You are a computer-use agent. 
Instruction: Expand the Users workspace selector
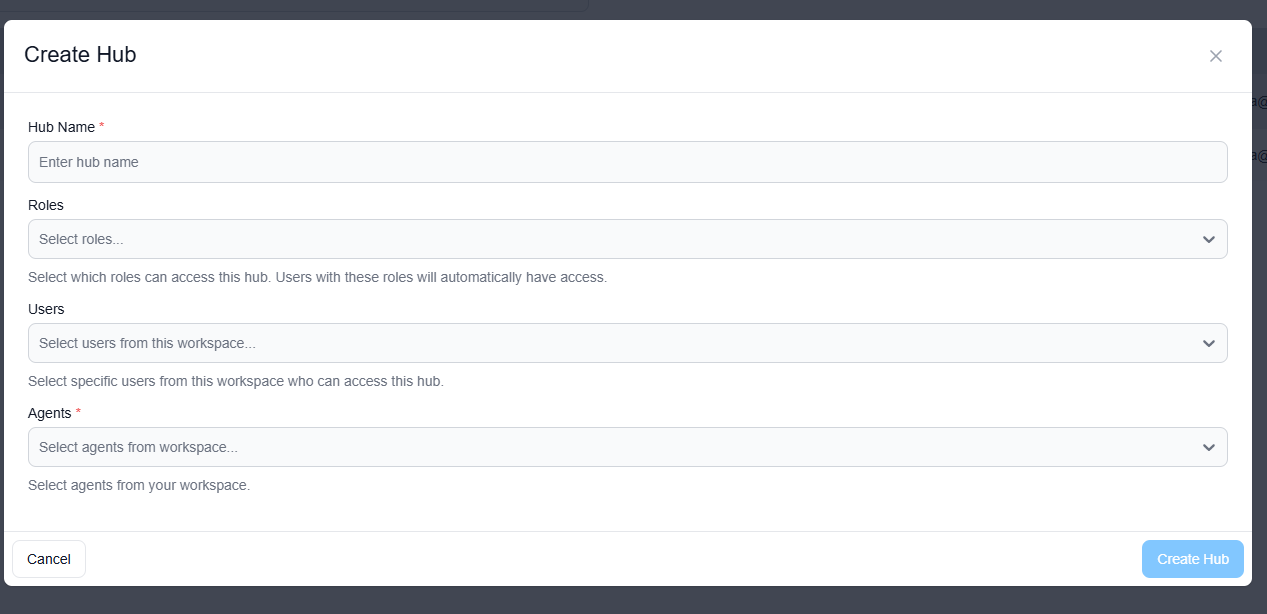click(x=627, y=343)
